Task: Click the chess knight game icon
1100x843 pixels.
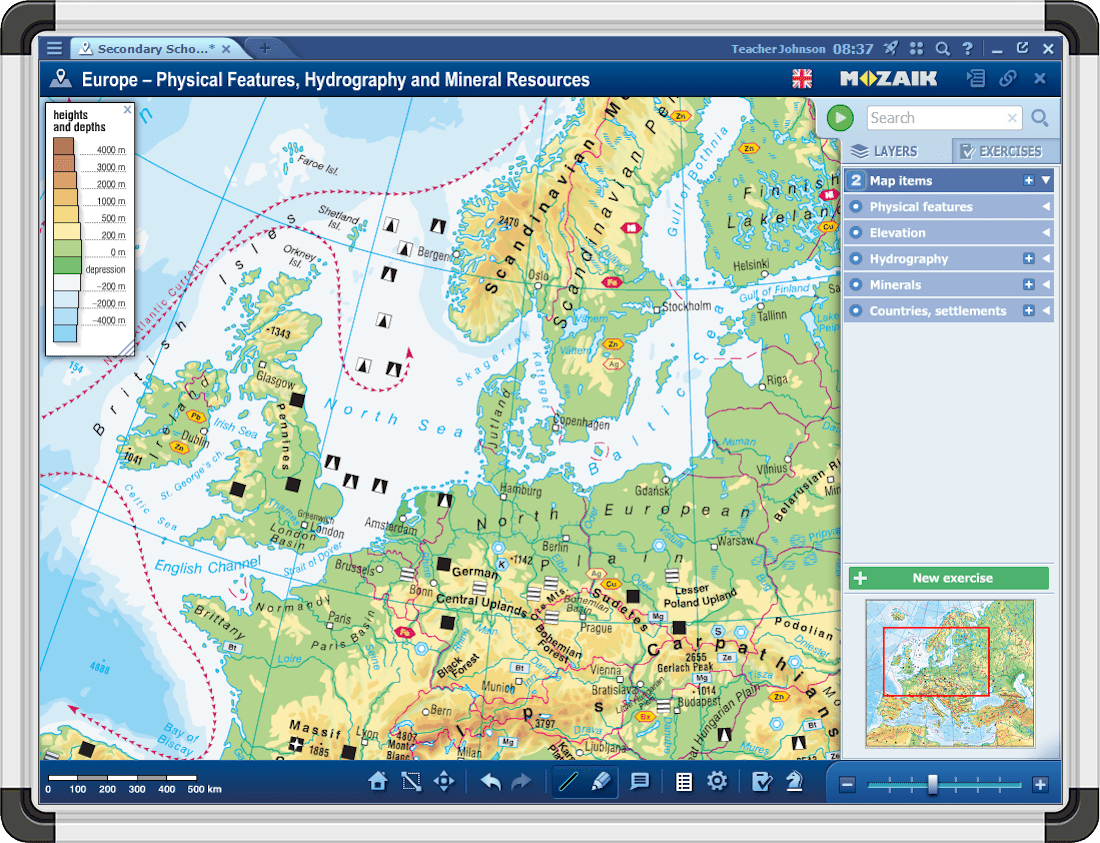Action: tap(794, 782)
